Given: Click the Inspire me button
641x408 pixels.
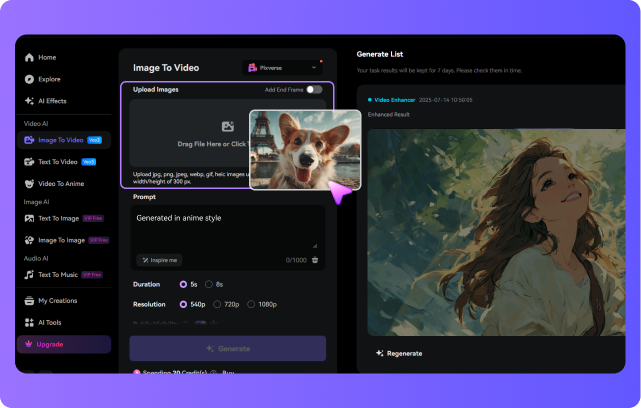Looking at the screenshot, I should 159,260.
